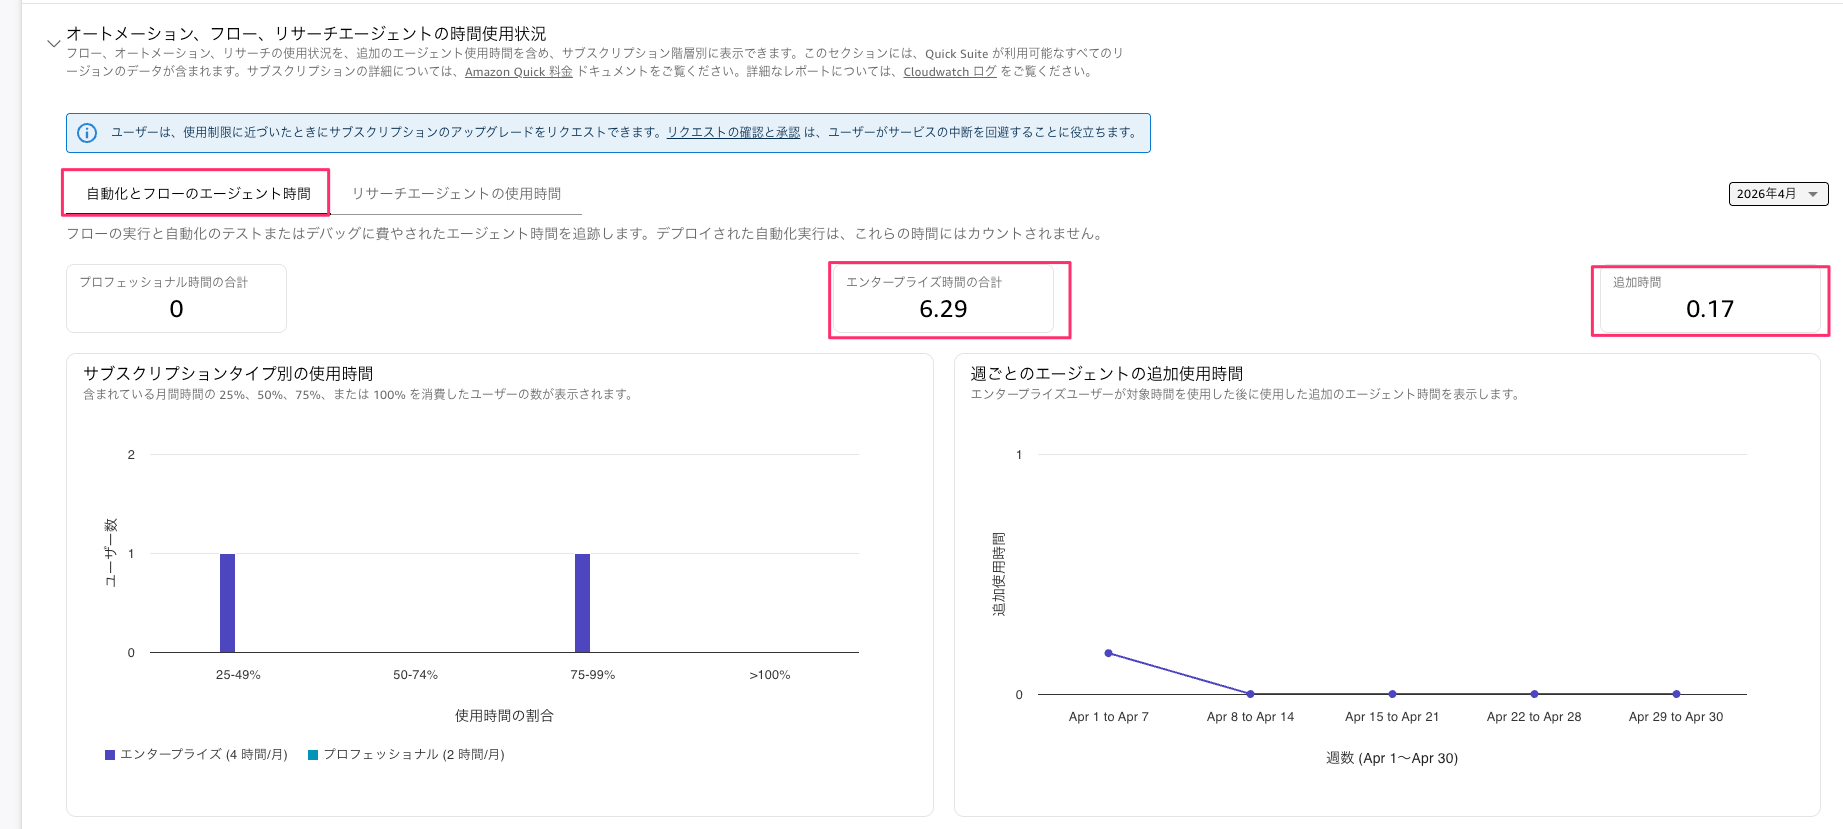Click the >100% axis label
The height and width of the screenshot is (829, 1843).
[x=770, y=675]
